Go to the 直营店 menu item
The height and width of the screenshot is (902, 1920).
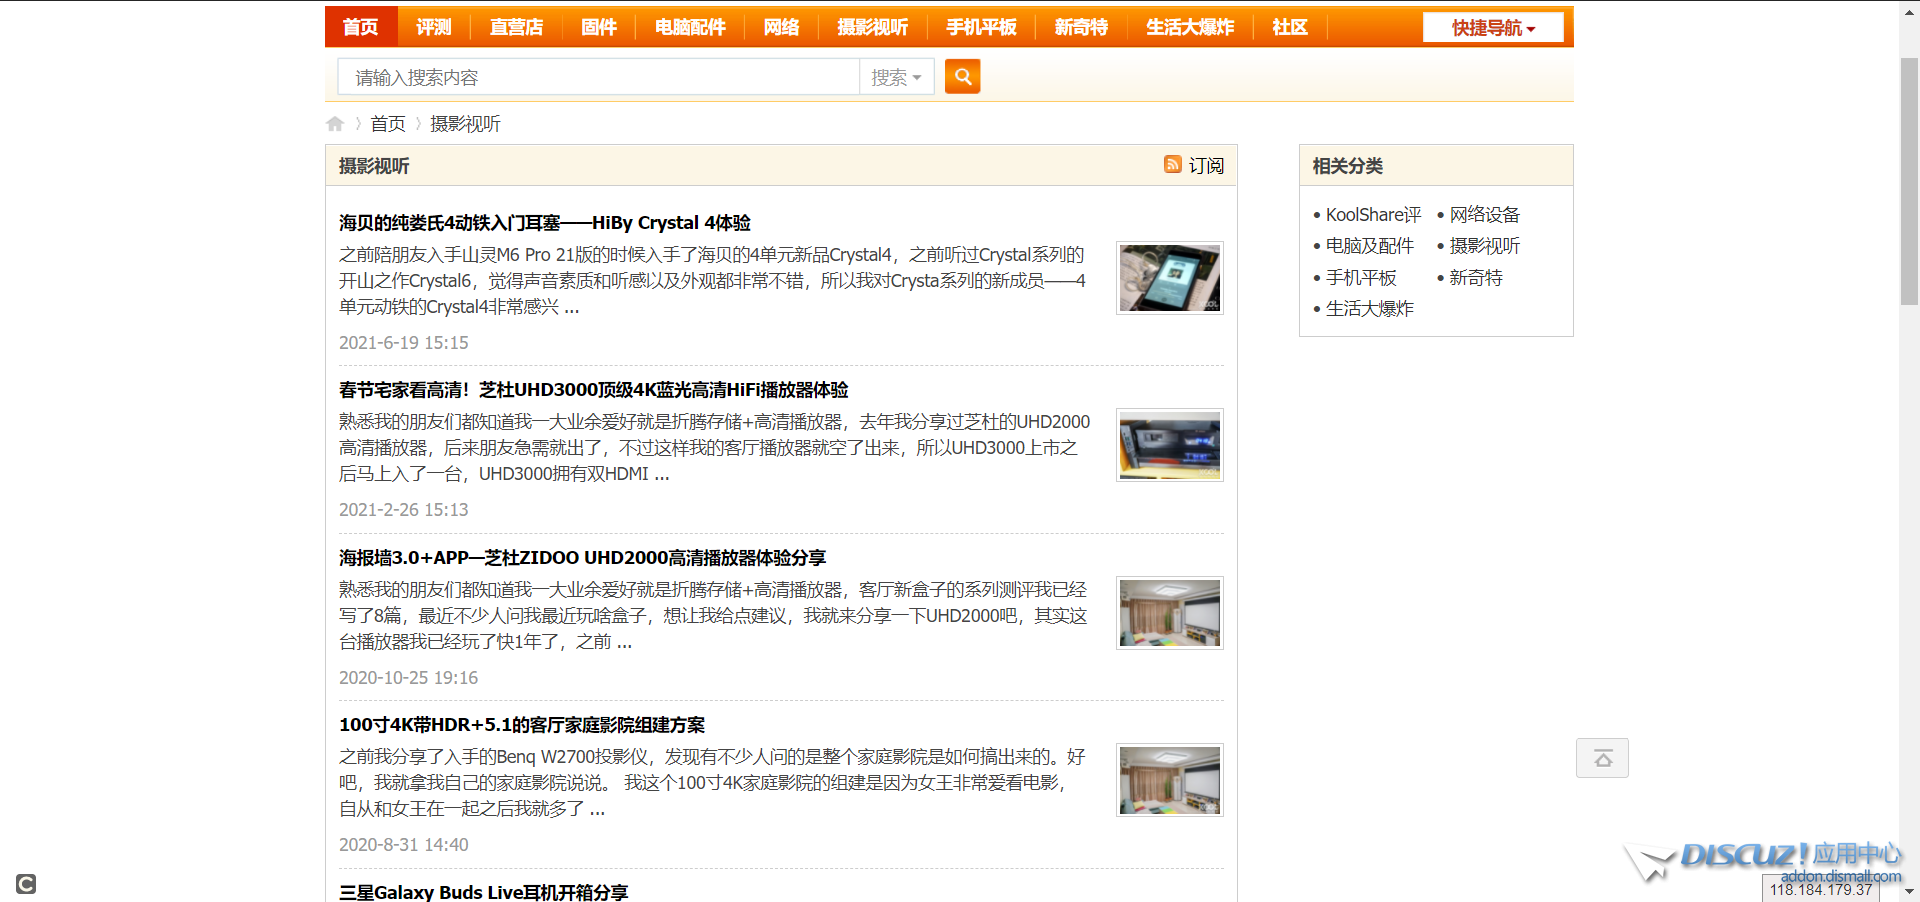pyautogui.click(x=516, y=27)
